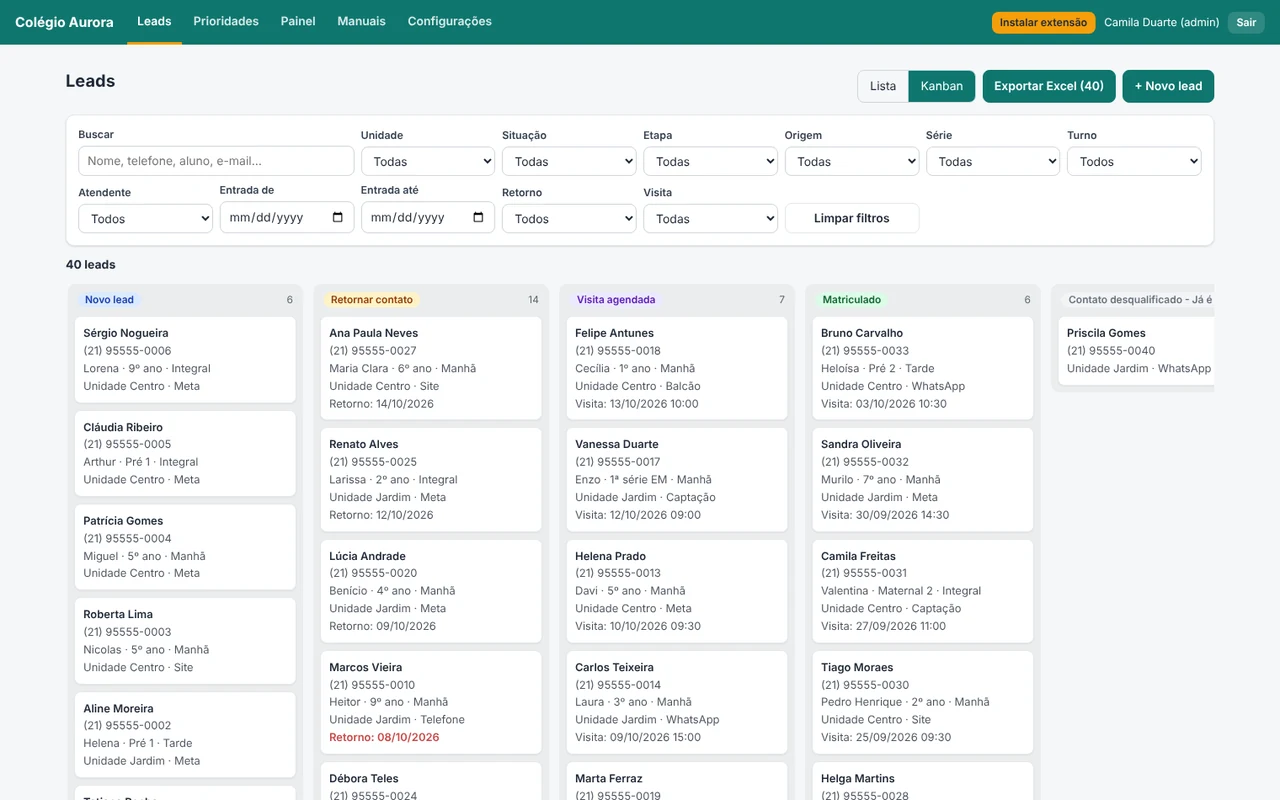
Task: Open Marcos Vieira lead card
Action: coord(431,702)
